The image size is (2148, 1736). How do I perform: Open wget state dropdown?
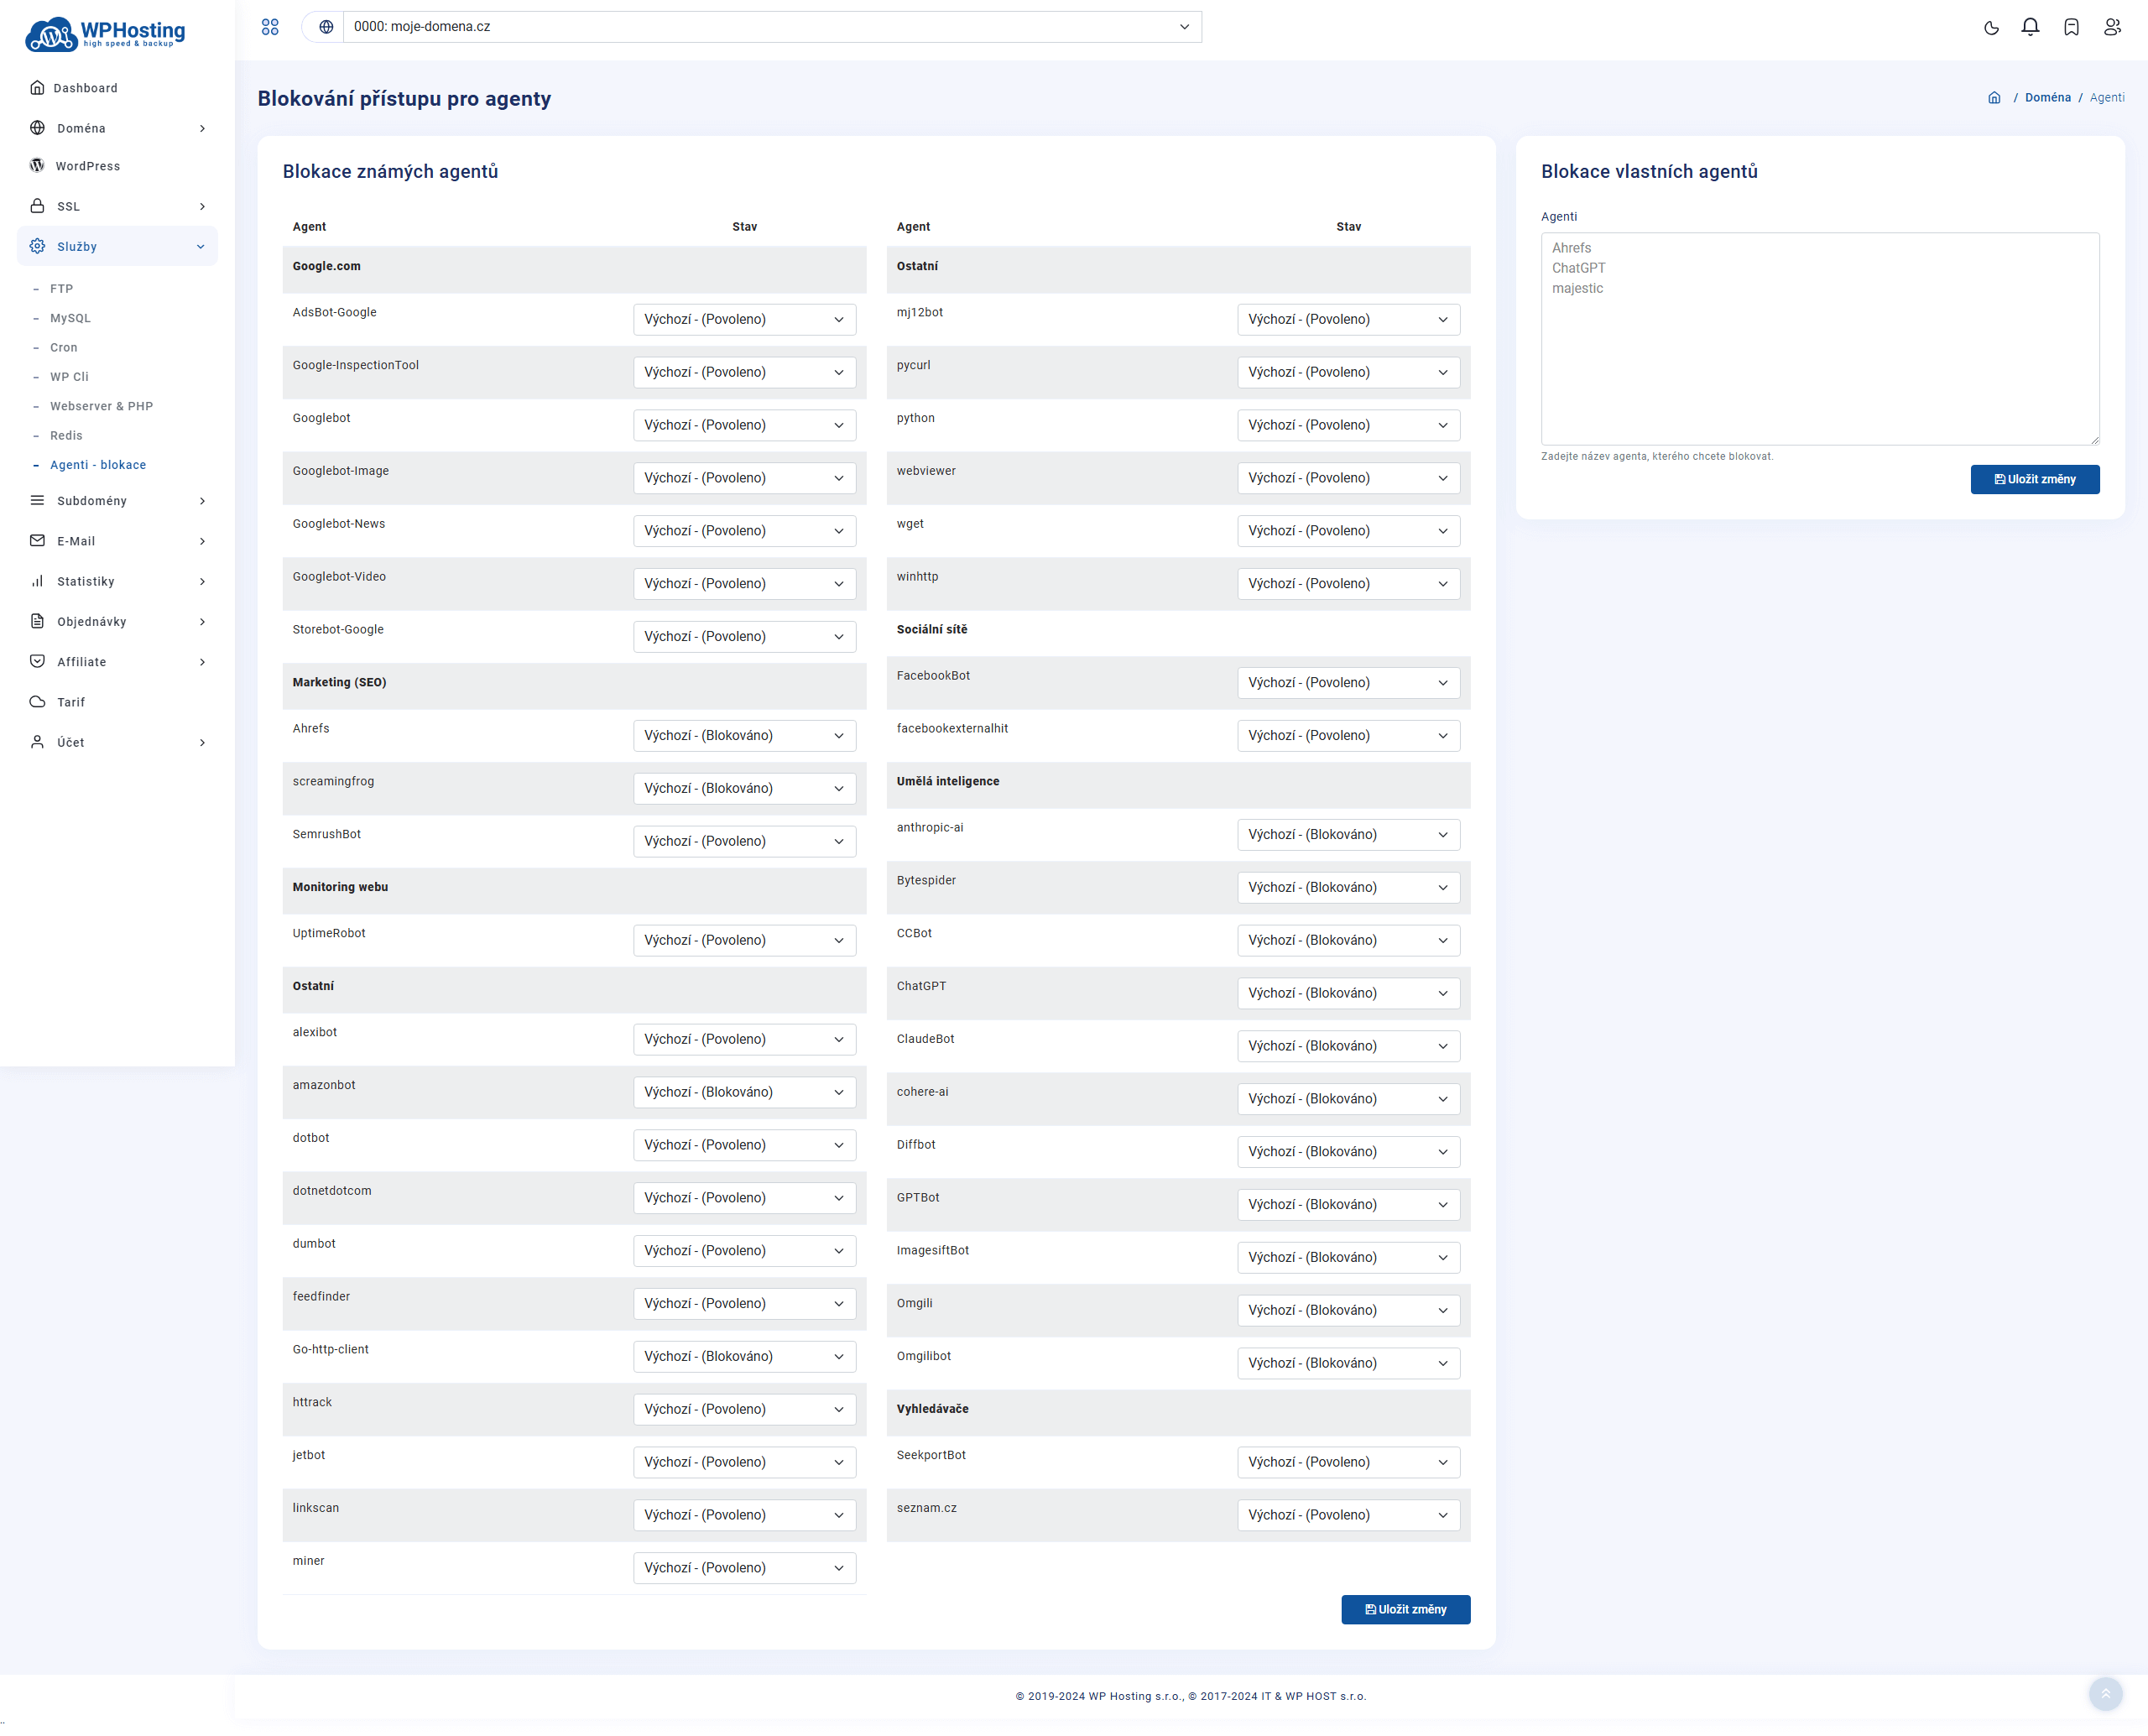point(1348,531)
